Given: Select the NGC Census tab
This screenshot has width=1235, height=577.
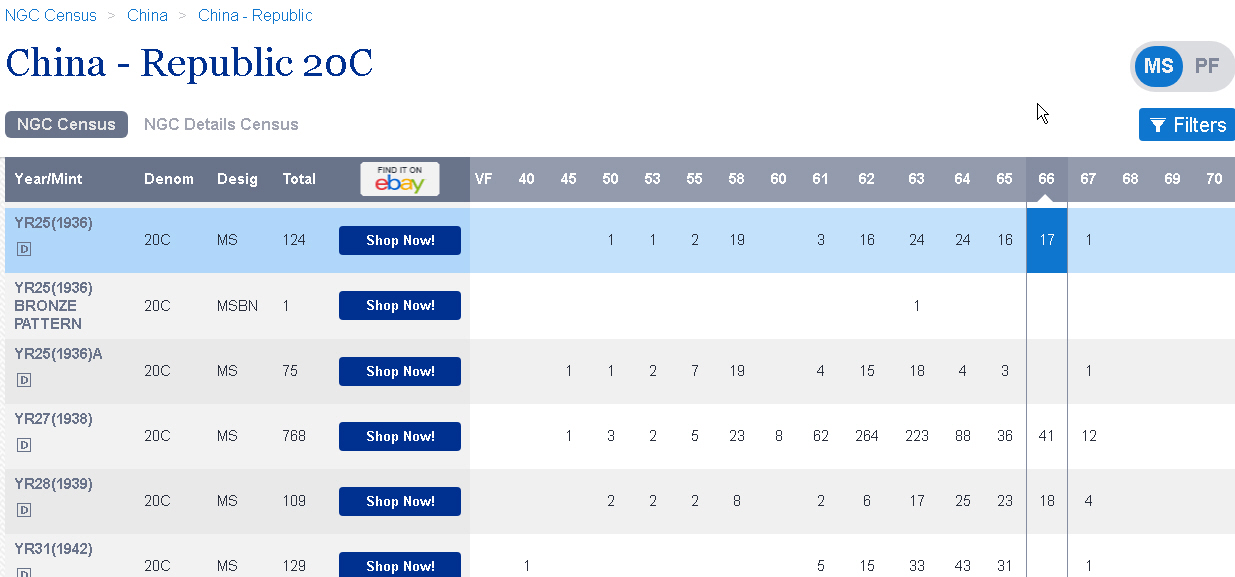Looking at the screenshot, I should tap(66, 124).
